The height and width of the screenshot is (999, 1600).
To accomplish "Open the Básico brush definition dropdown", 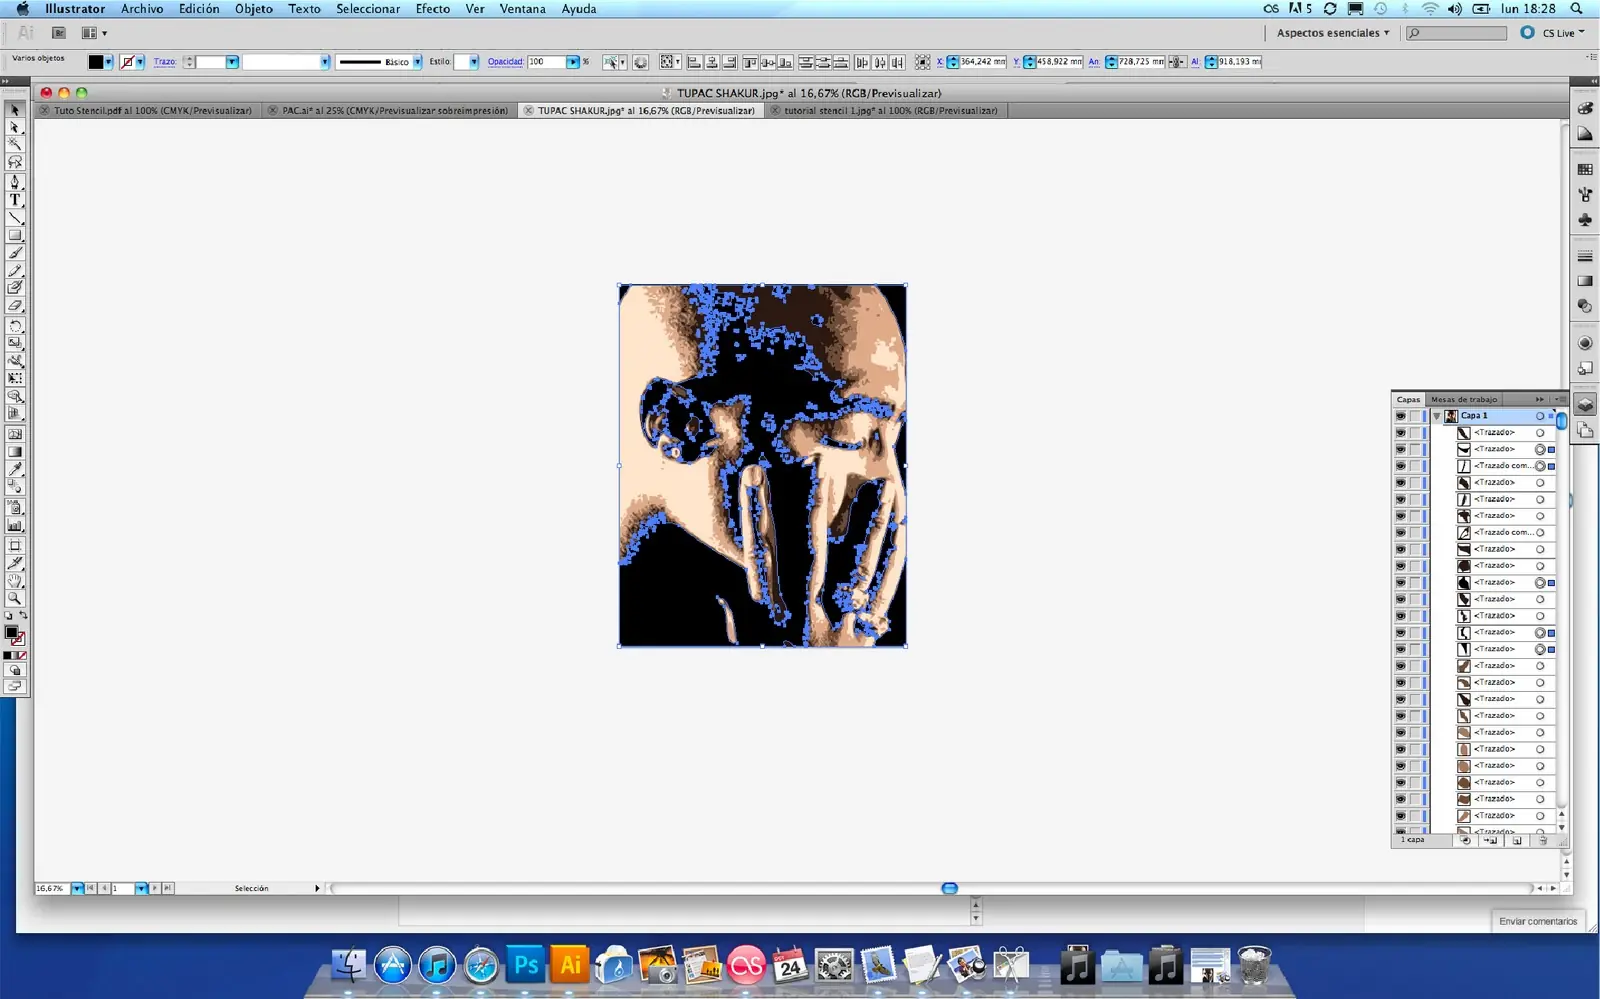I will click(417, 62).
